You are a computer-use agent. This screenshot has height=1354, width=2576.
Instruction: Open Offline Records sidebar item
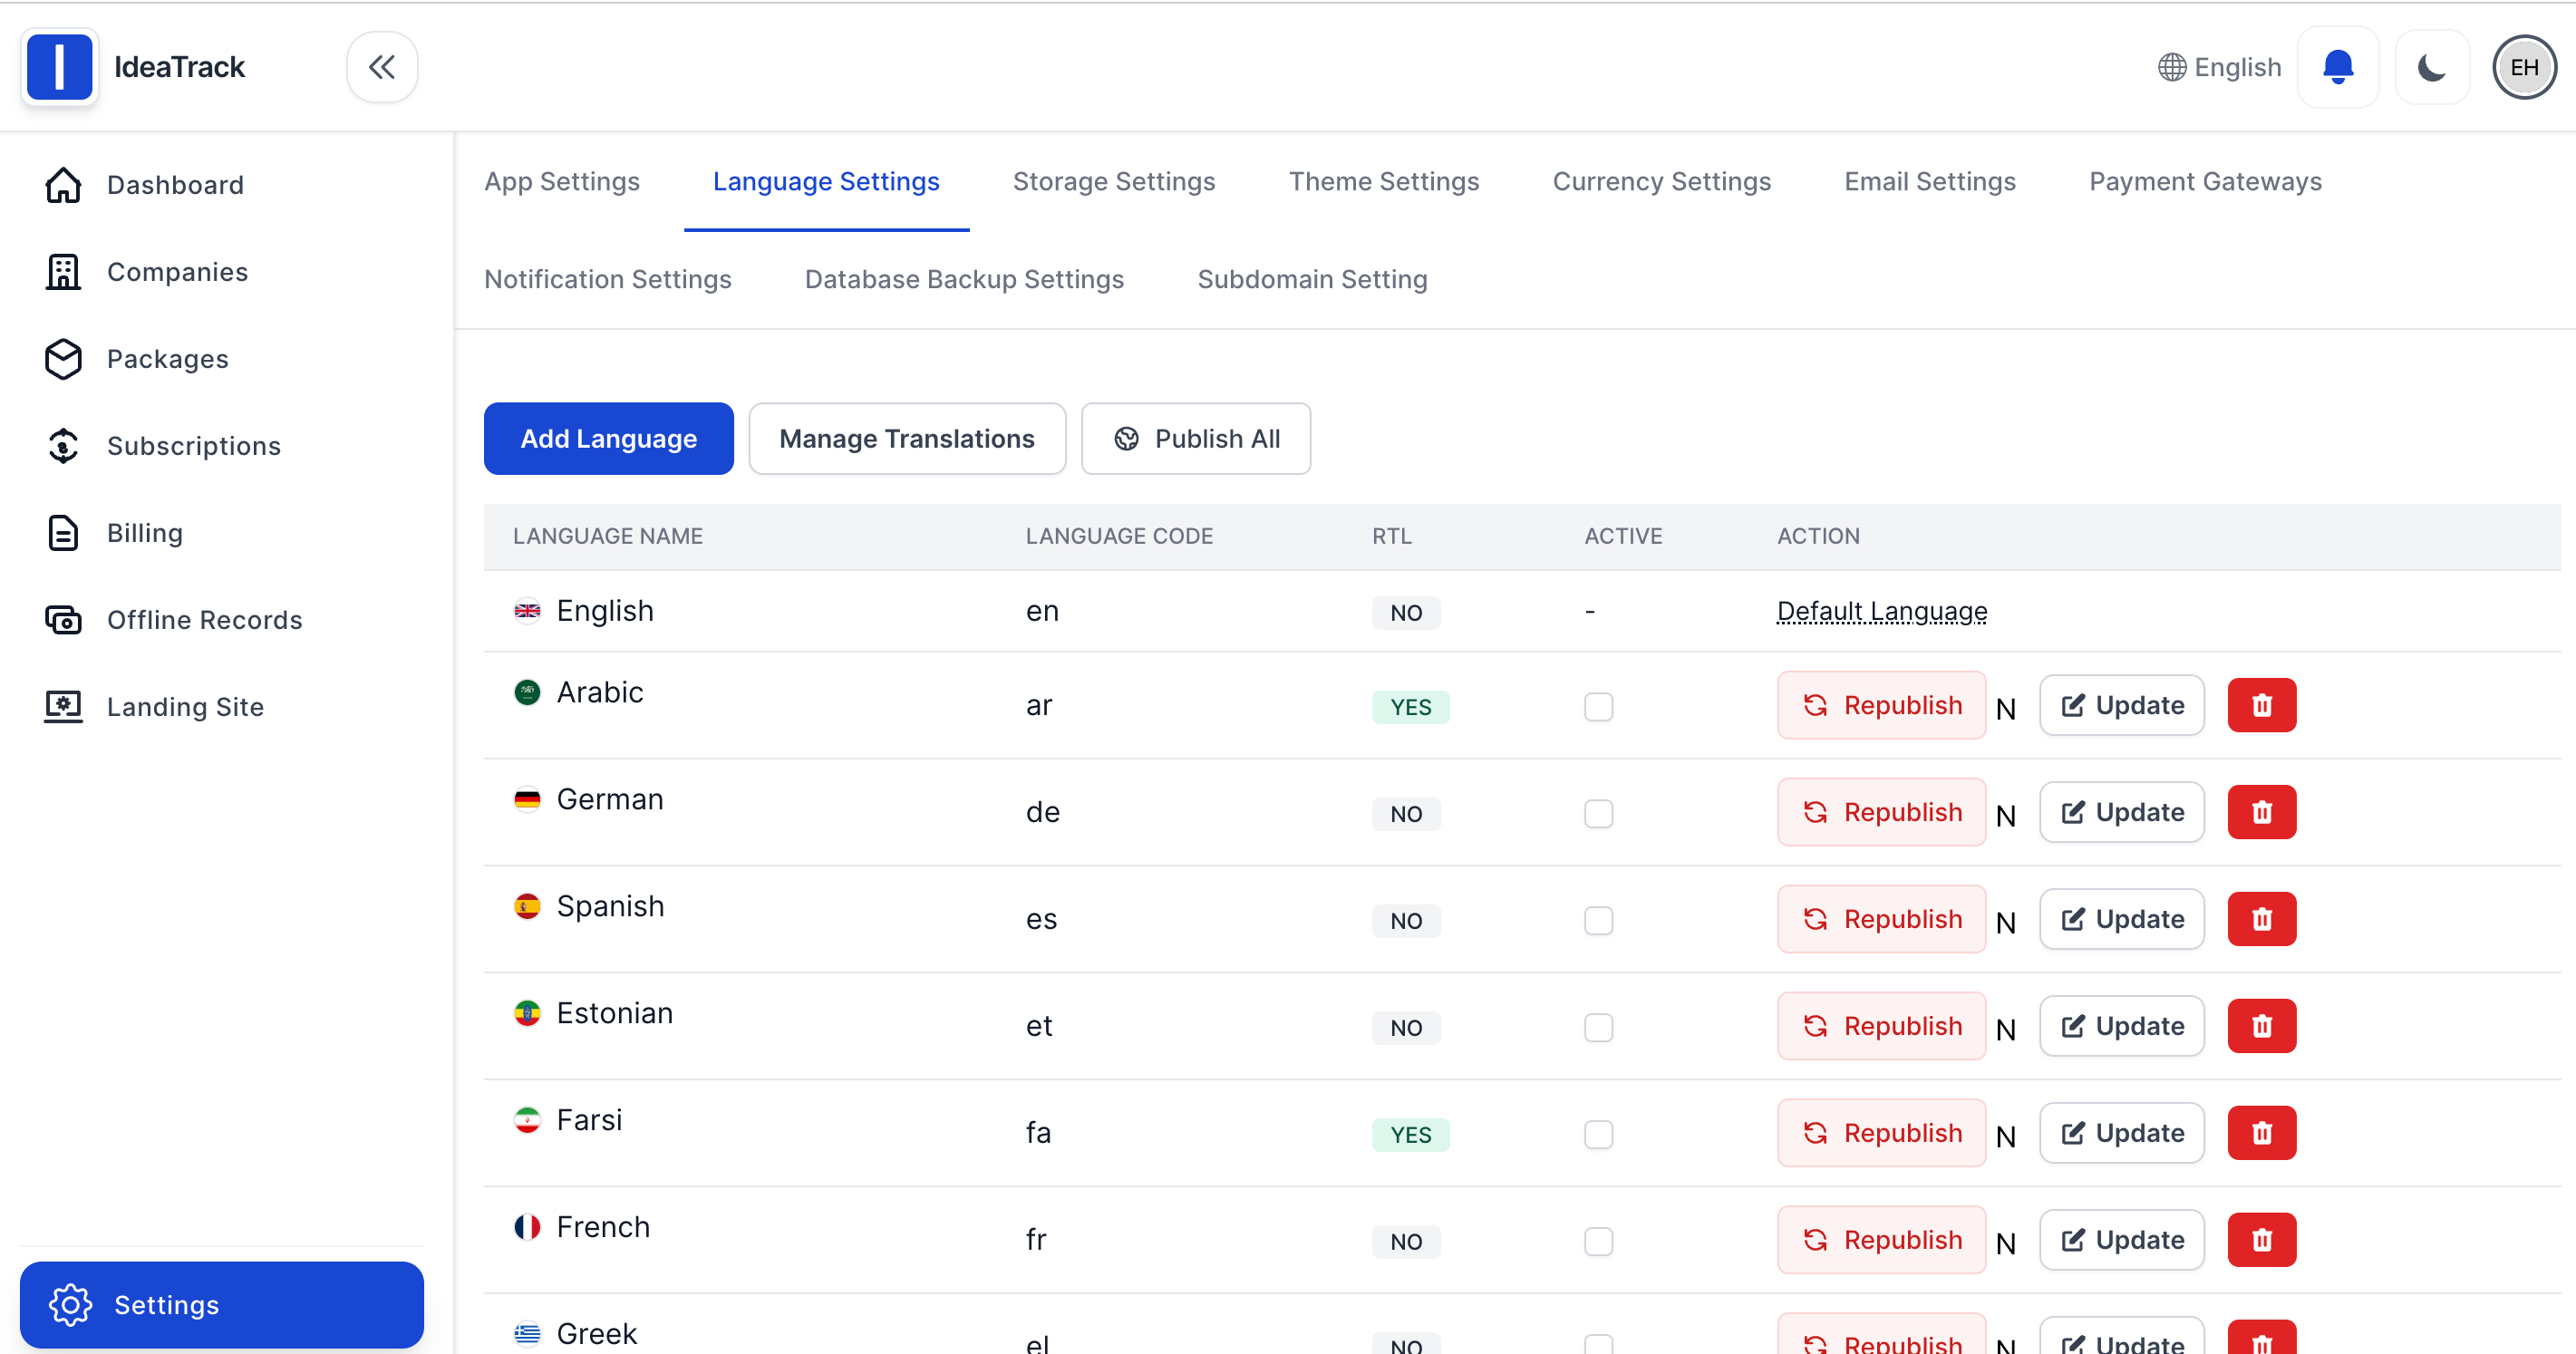[x=204, y=620]
